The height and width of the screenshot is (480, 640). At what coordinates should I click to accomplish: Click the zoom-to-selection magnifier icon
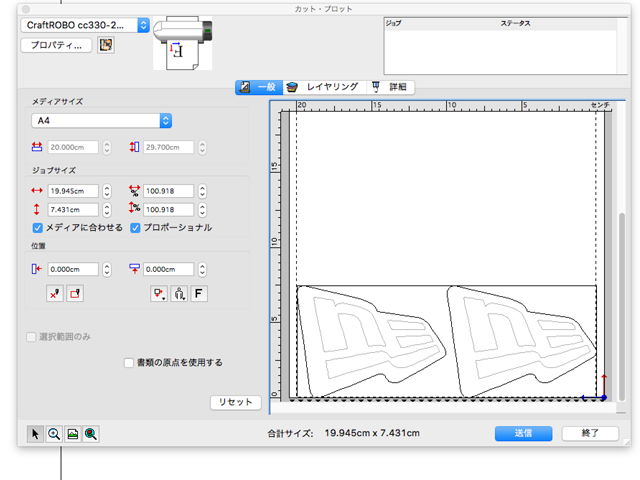[x=90, y=434]
